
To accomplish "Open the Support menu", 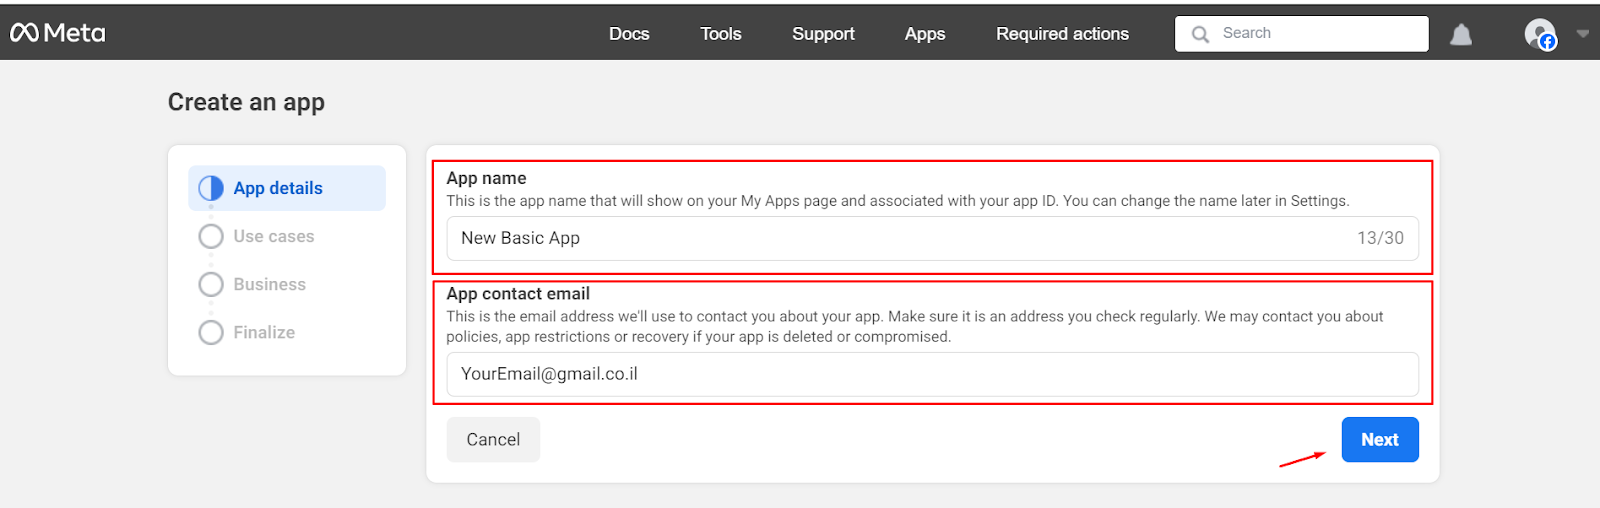I will click(823, 33).
